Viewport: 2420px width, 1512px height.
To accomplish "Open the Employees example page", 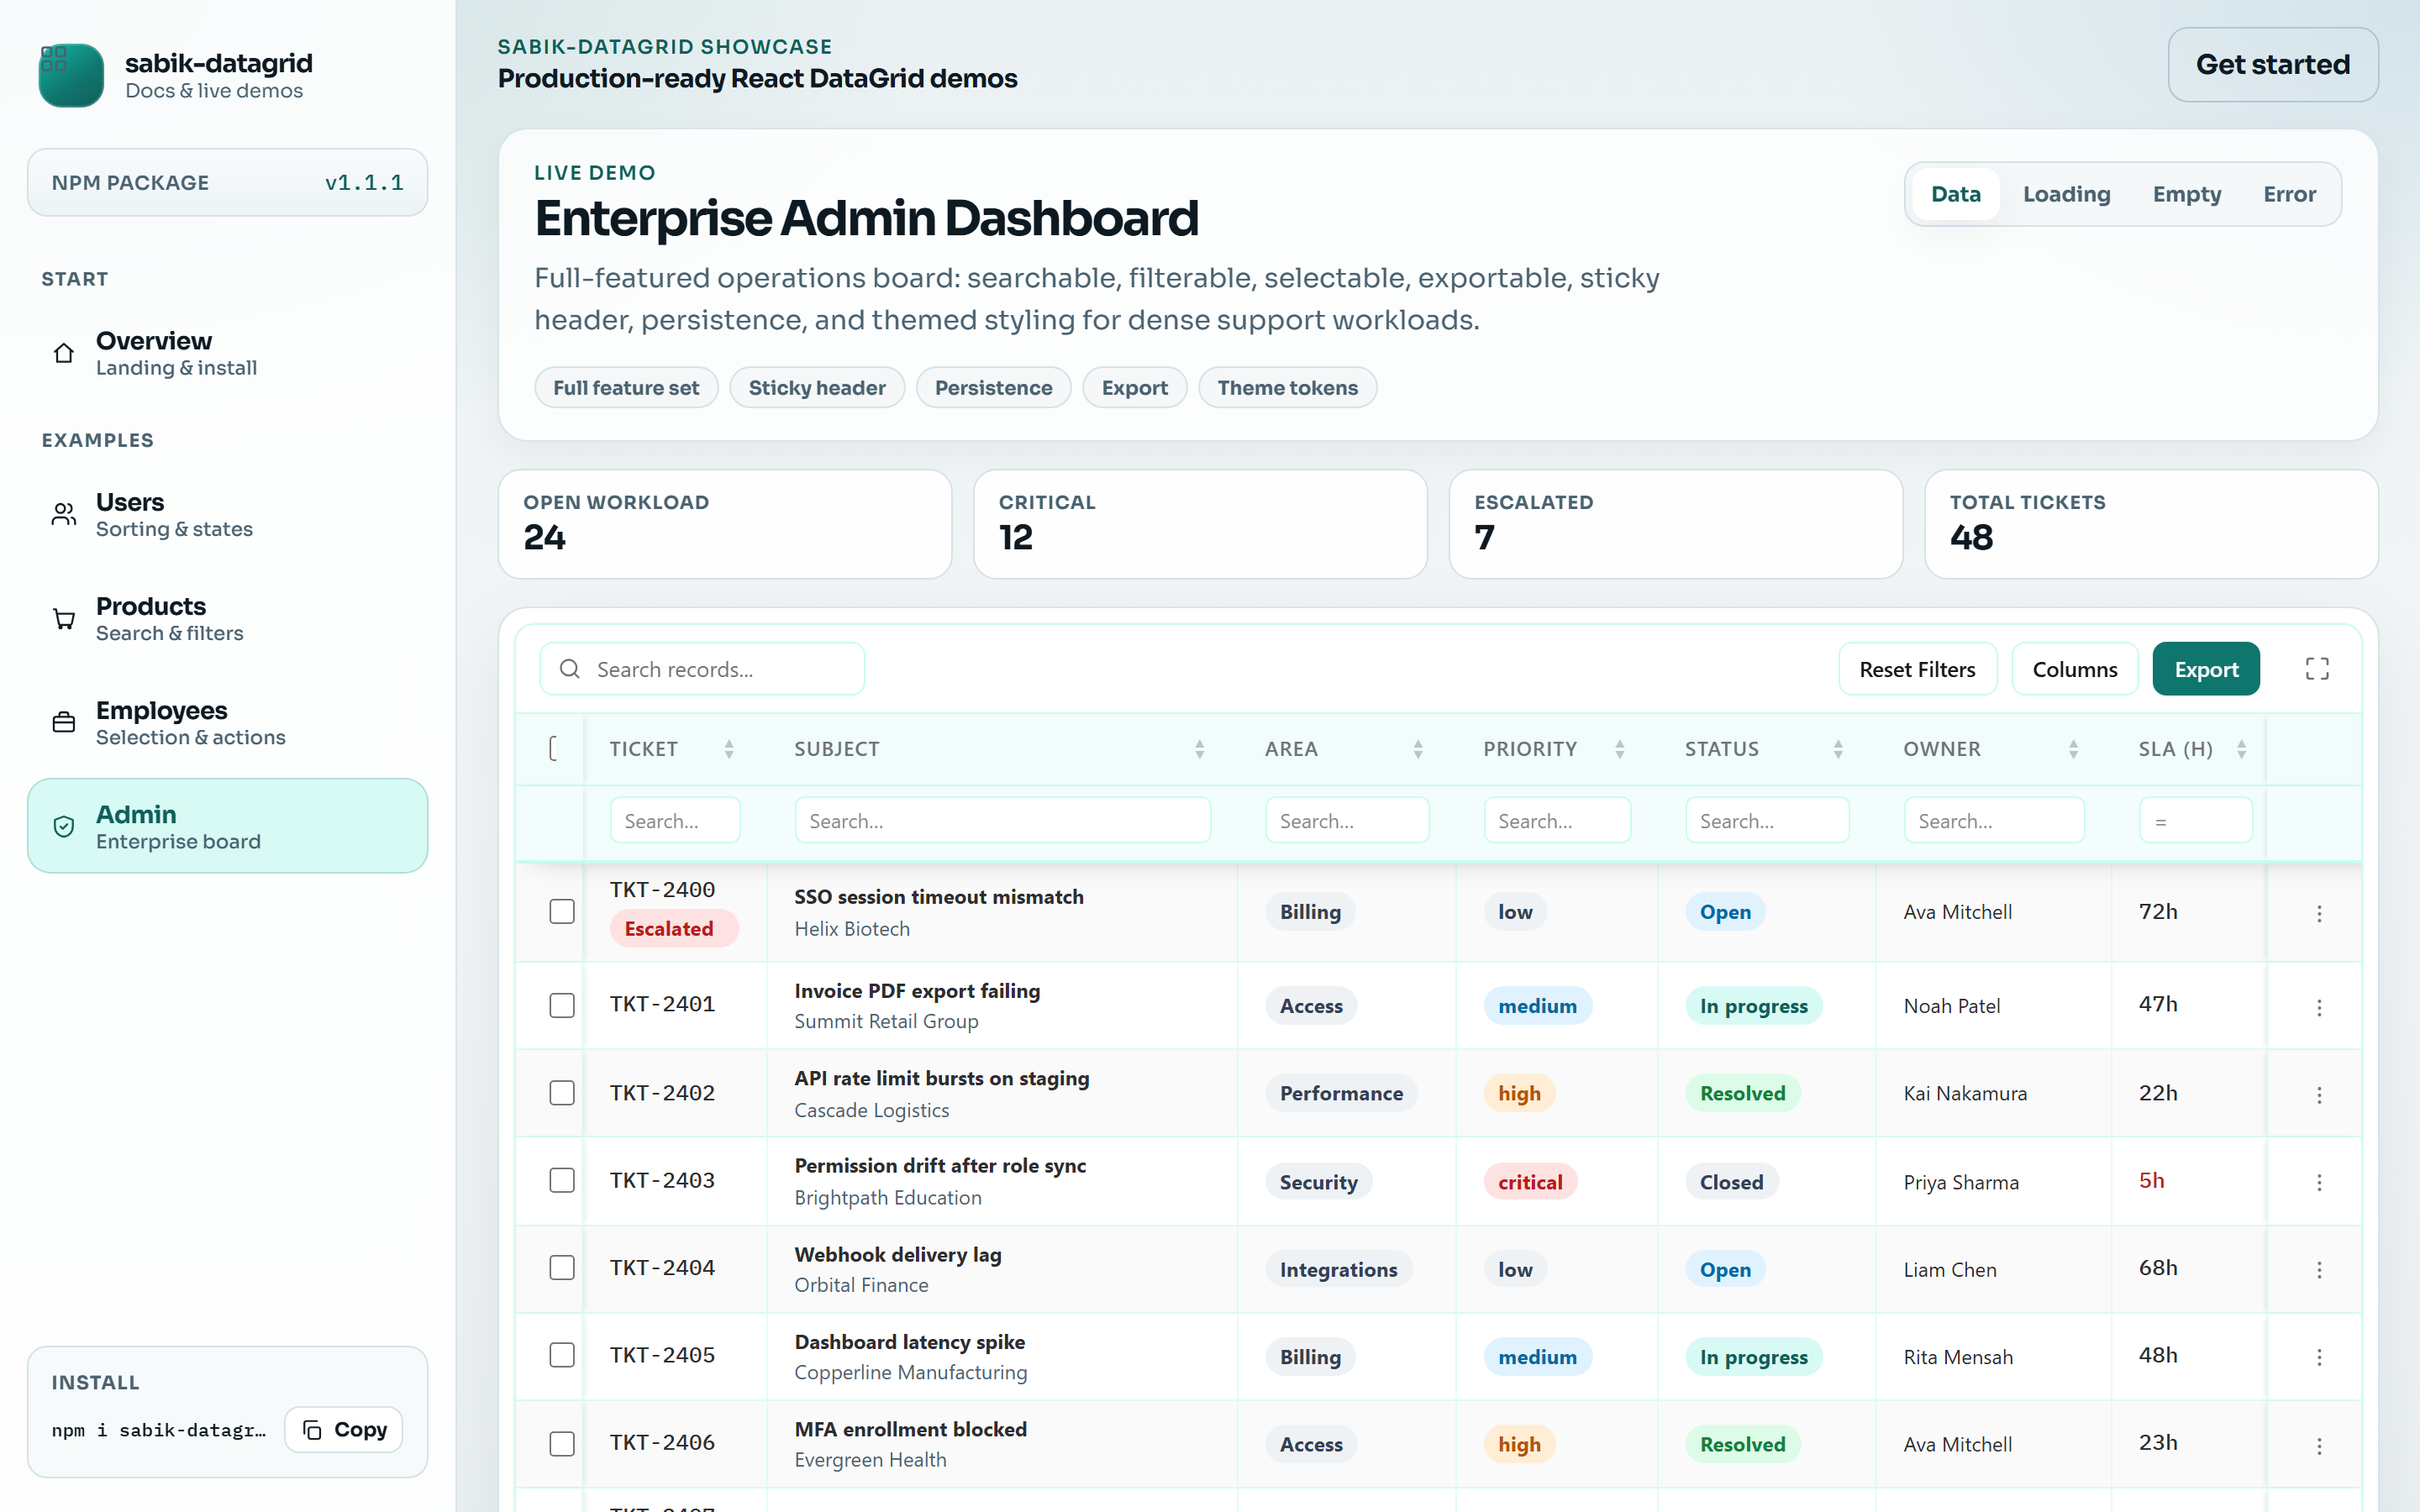I will click(x=228, y=723).
